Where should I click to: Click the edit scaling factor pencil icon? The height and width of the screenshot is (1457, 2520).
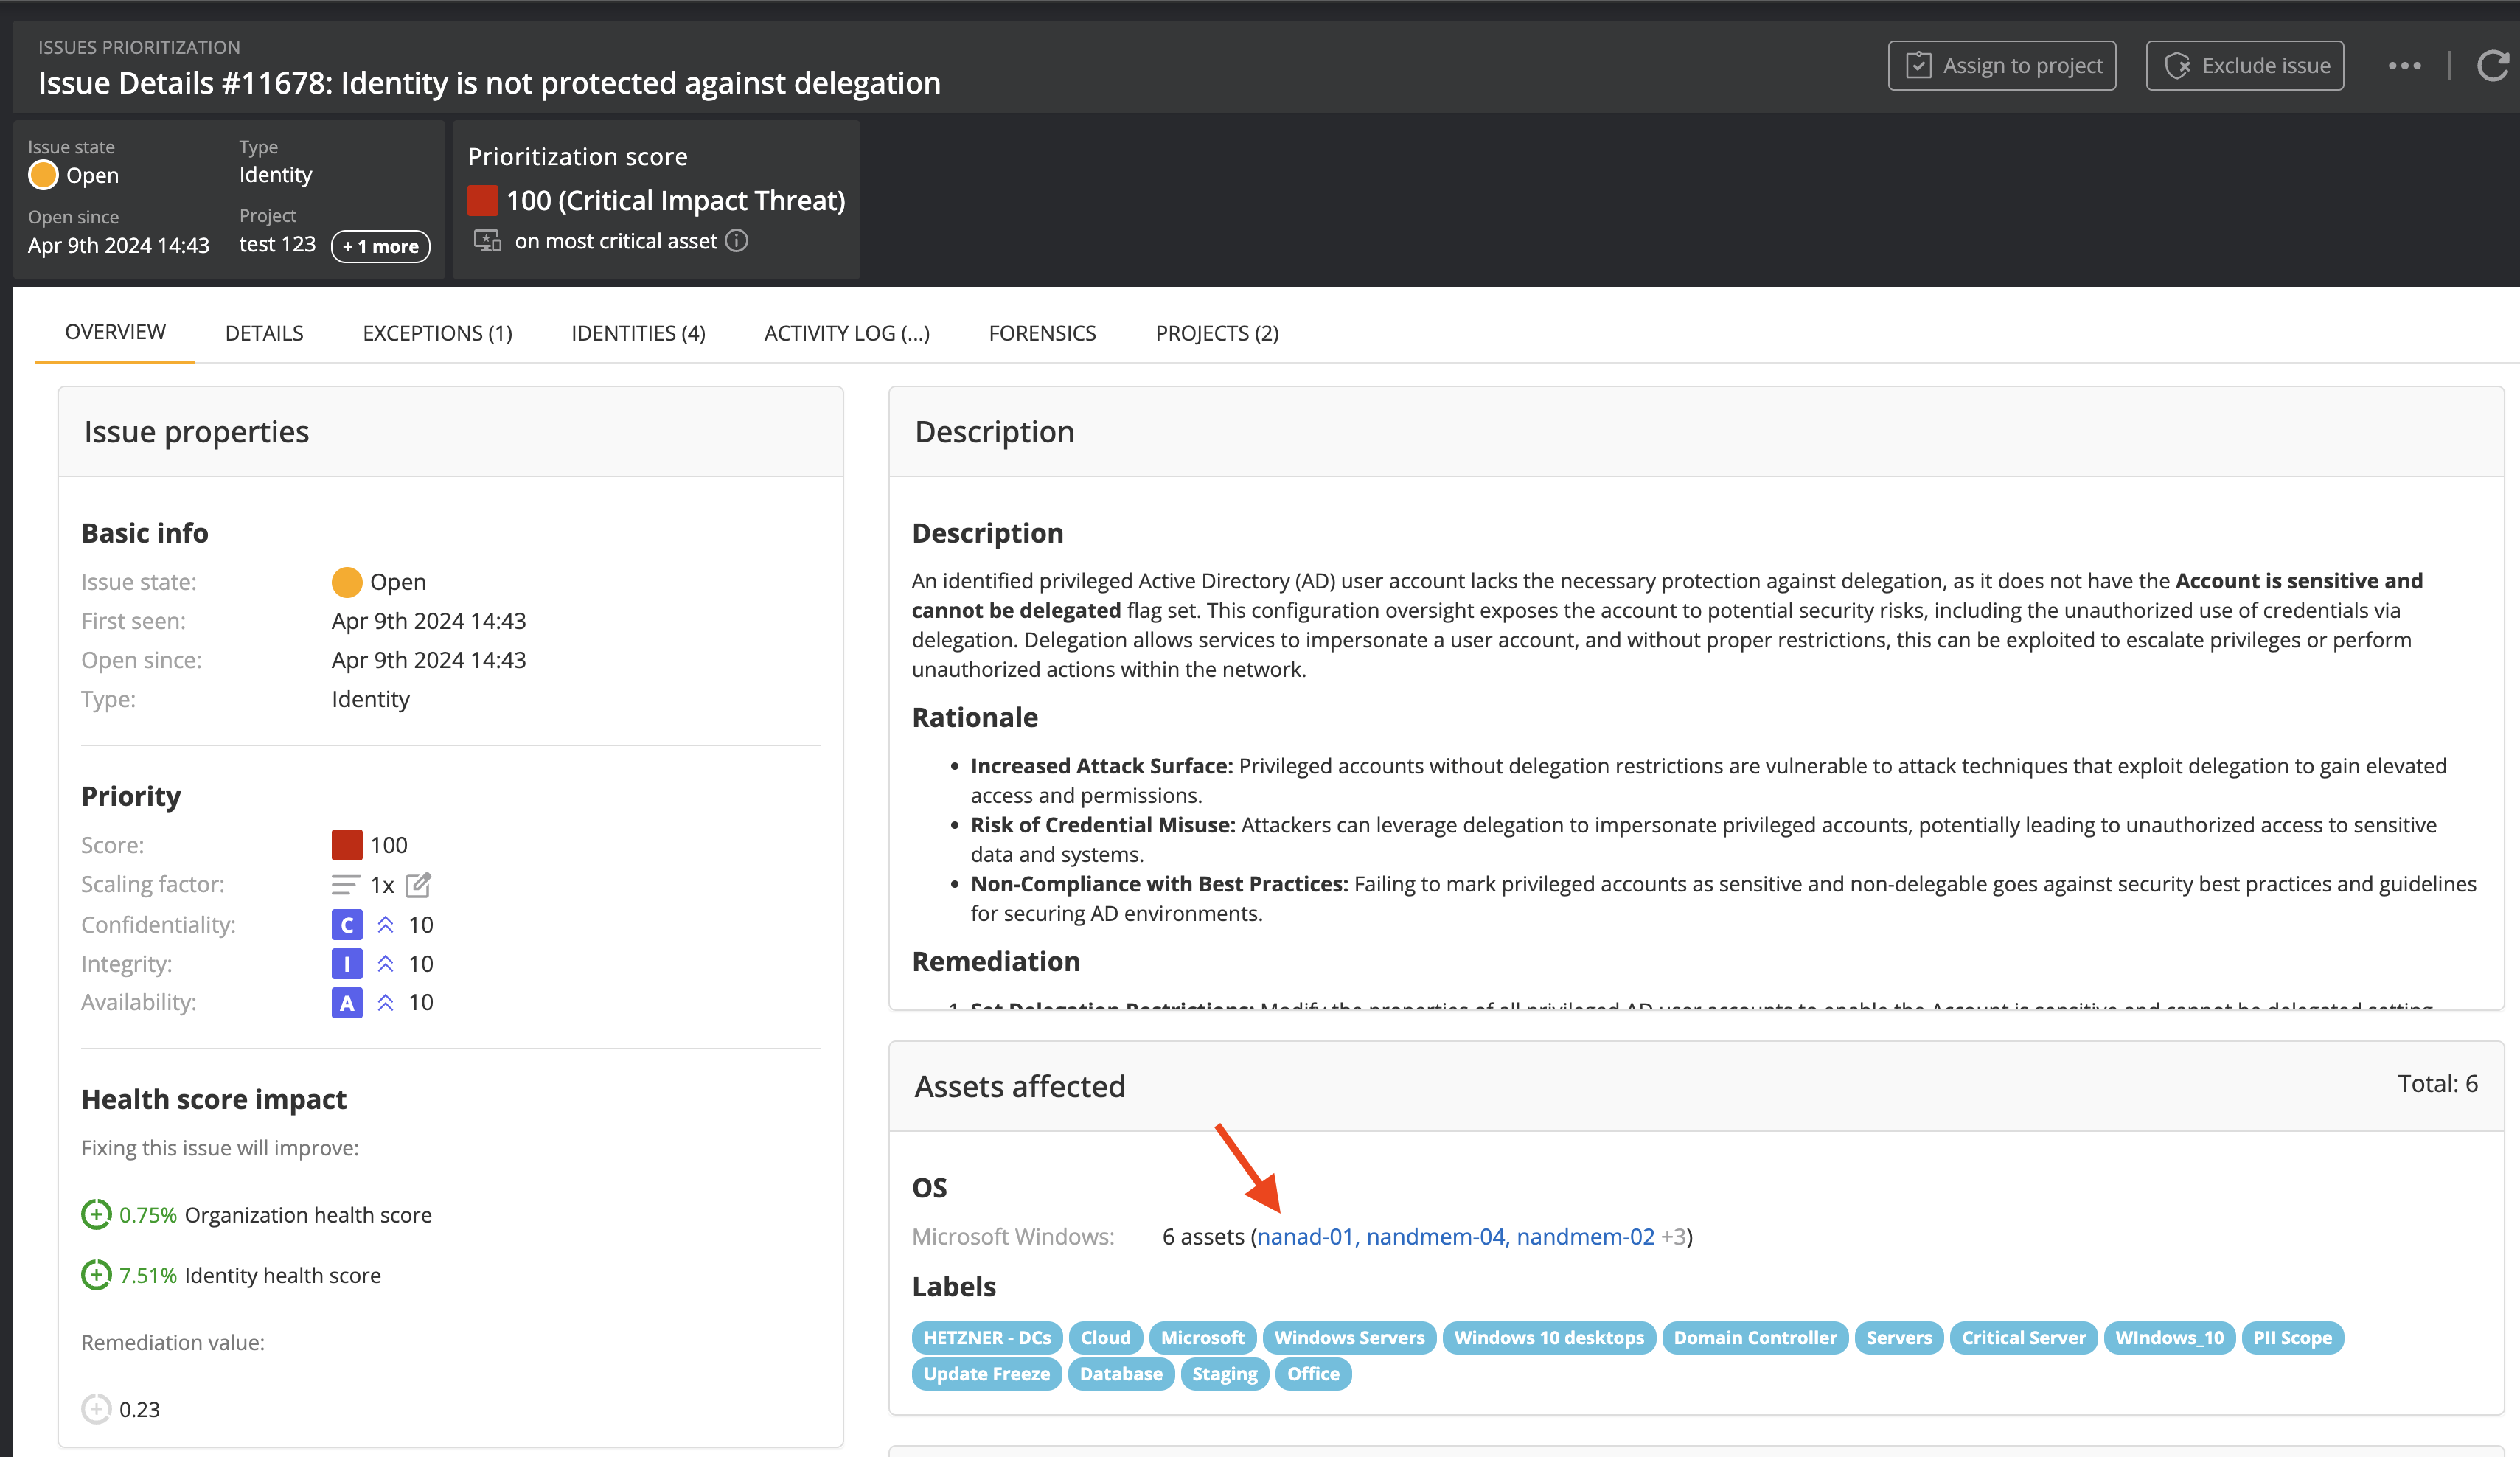coord(418,885)
